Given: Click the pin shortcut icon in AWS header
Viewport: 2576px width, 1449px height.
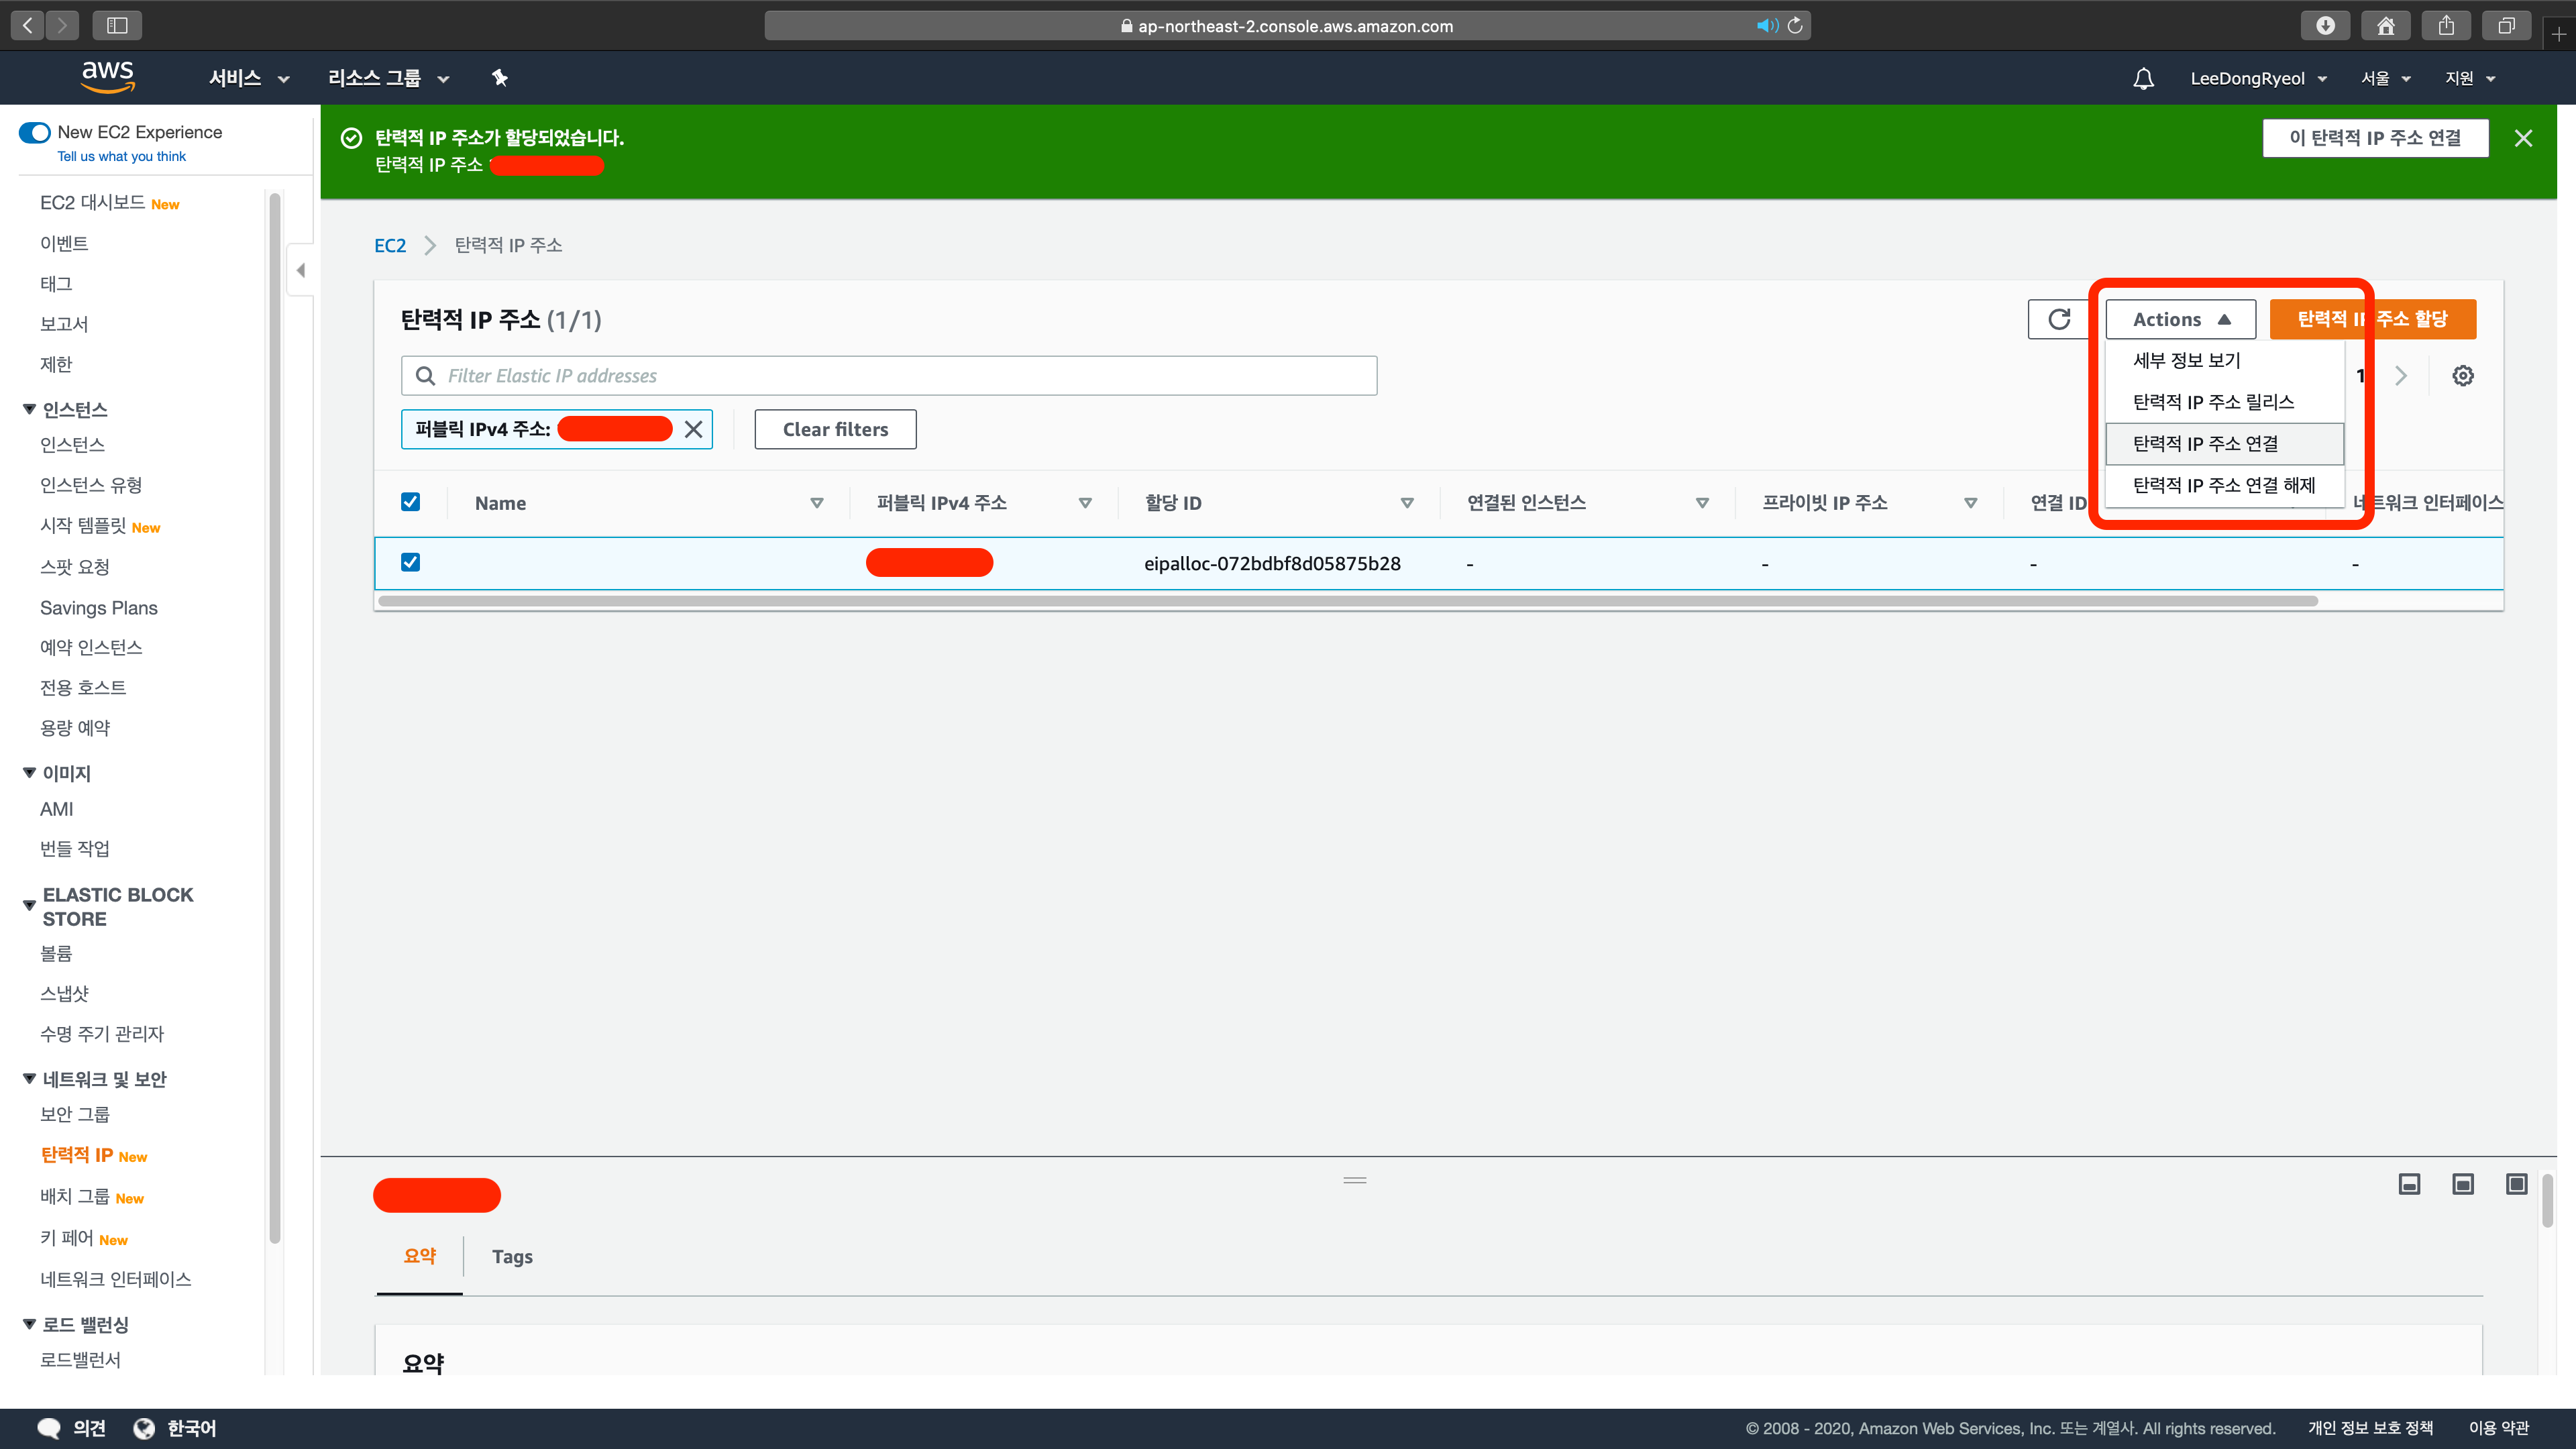Looking at the screenshot, I should (500, 78).
